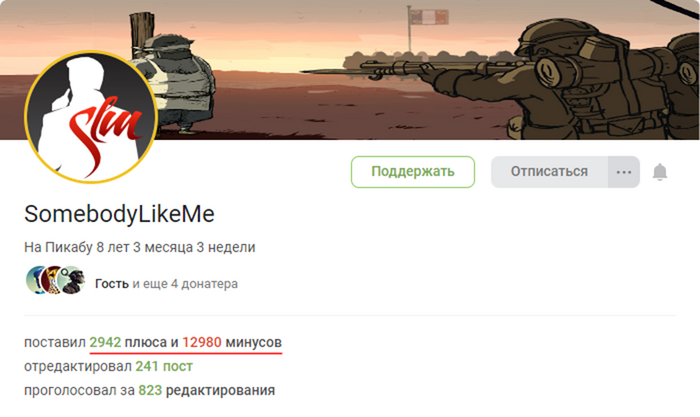This screenshot has height=417, width=700.
Task: Select the middle giraffe-patterned donater avatar
Action: point(52,280)
